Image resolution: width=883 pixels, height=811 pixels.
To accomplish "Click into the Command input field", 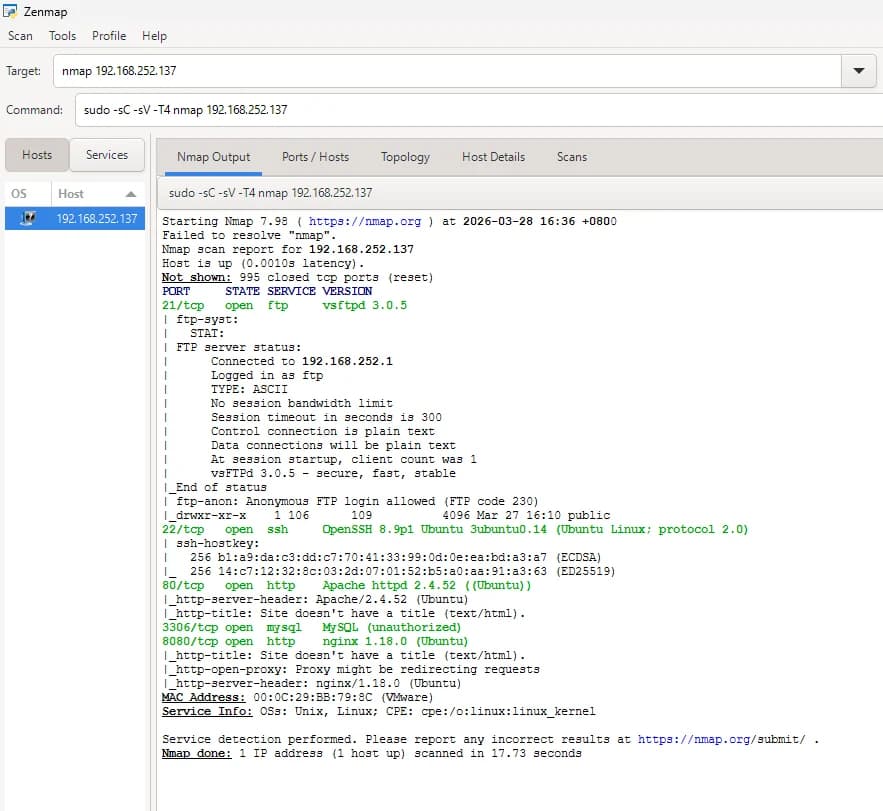I will click(479, 110).
